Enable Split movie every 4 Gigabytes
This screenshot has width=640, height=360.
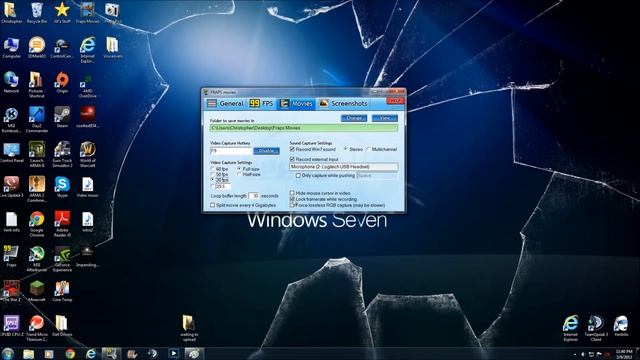pyautogui.click(x=213, y=205)
